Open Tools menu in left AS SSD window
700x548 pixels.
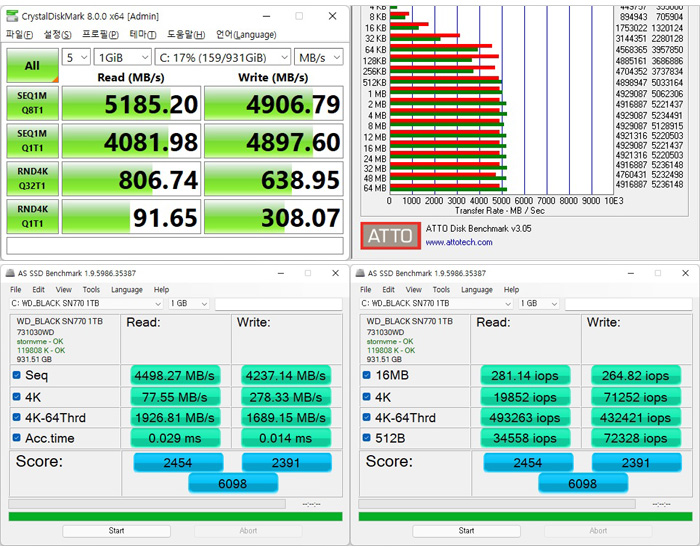[x=91, y=290]
